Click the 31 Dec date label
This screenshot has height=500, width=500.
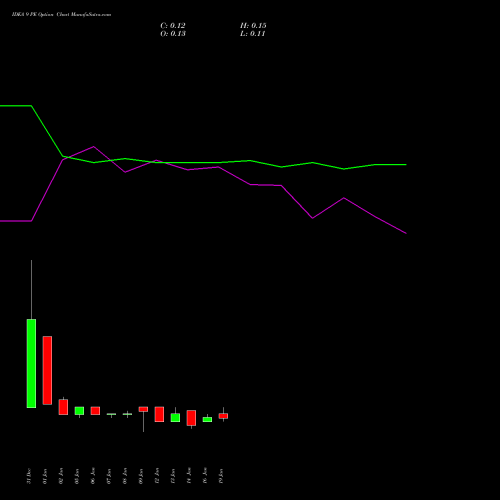pos(29,476)
